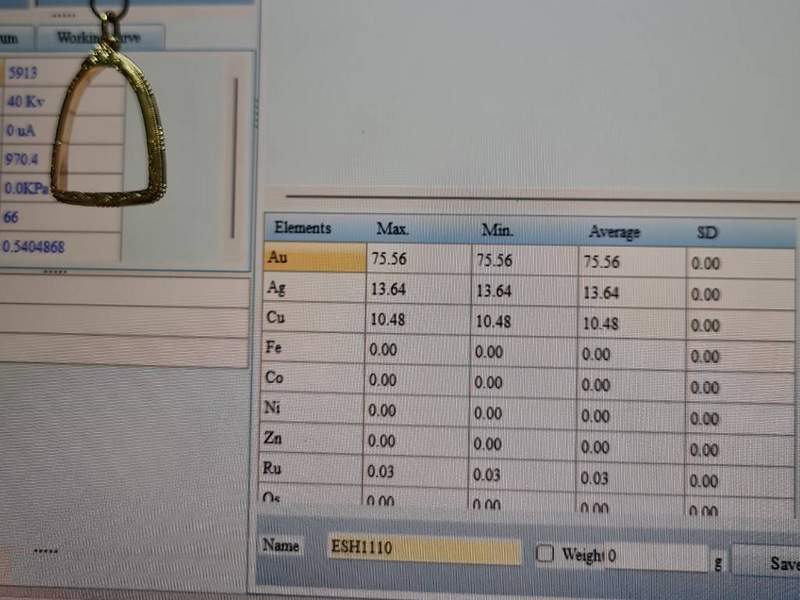Select the Ru element row
The width and height of the screenshot is (800, 600).
click(x=314, y=468)
